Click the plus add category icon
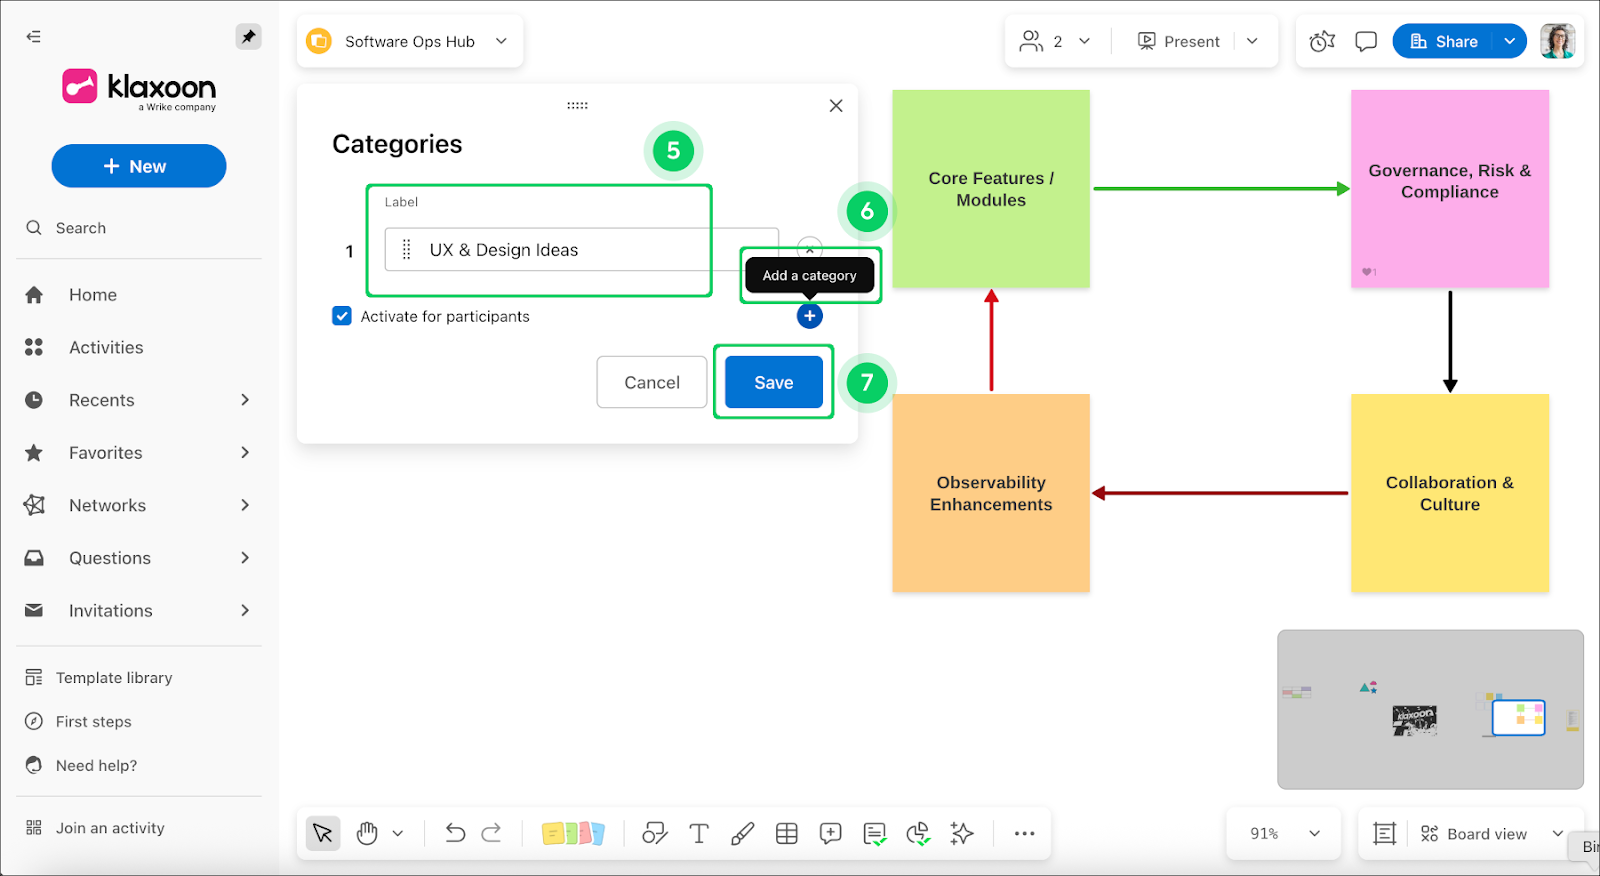The height and width of the screenshot is (876, 1600). pyautogui.click(x=809, y=316)
